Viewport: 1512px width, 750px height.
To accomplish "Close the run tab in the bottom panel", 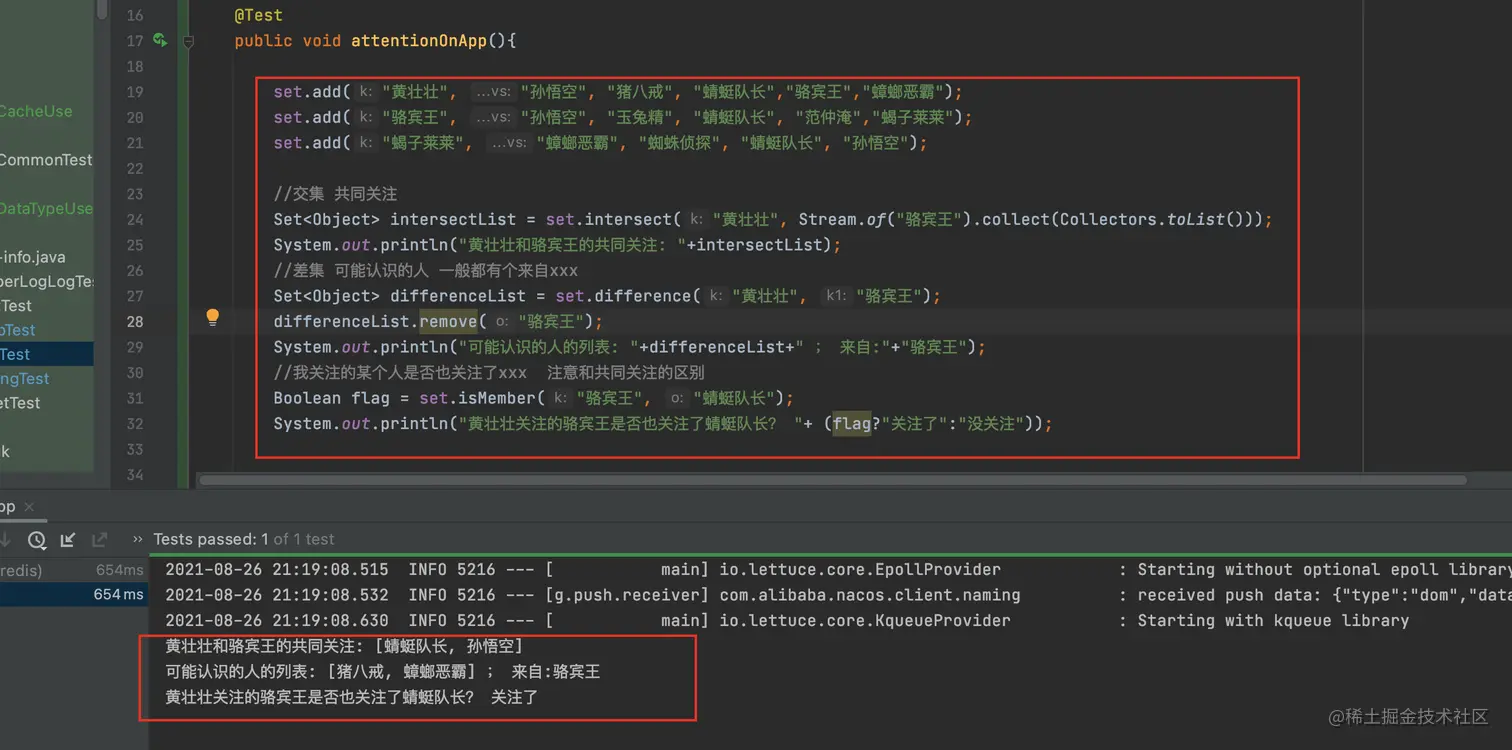I will coord(28,507).
